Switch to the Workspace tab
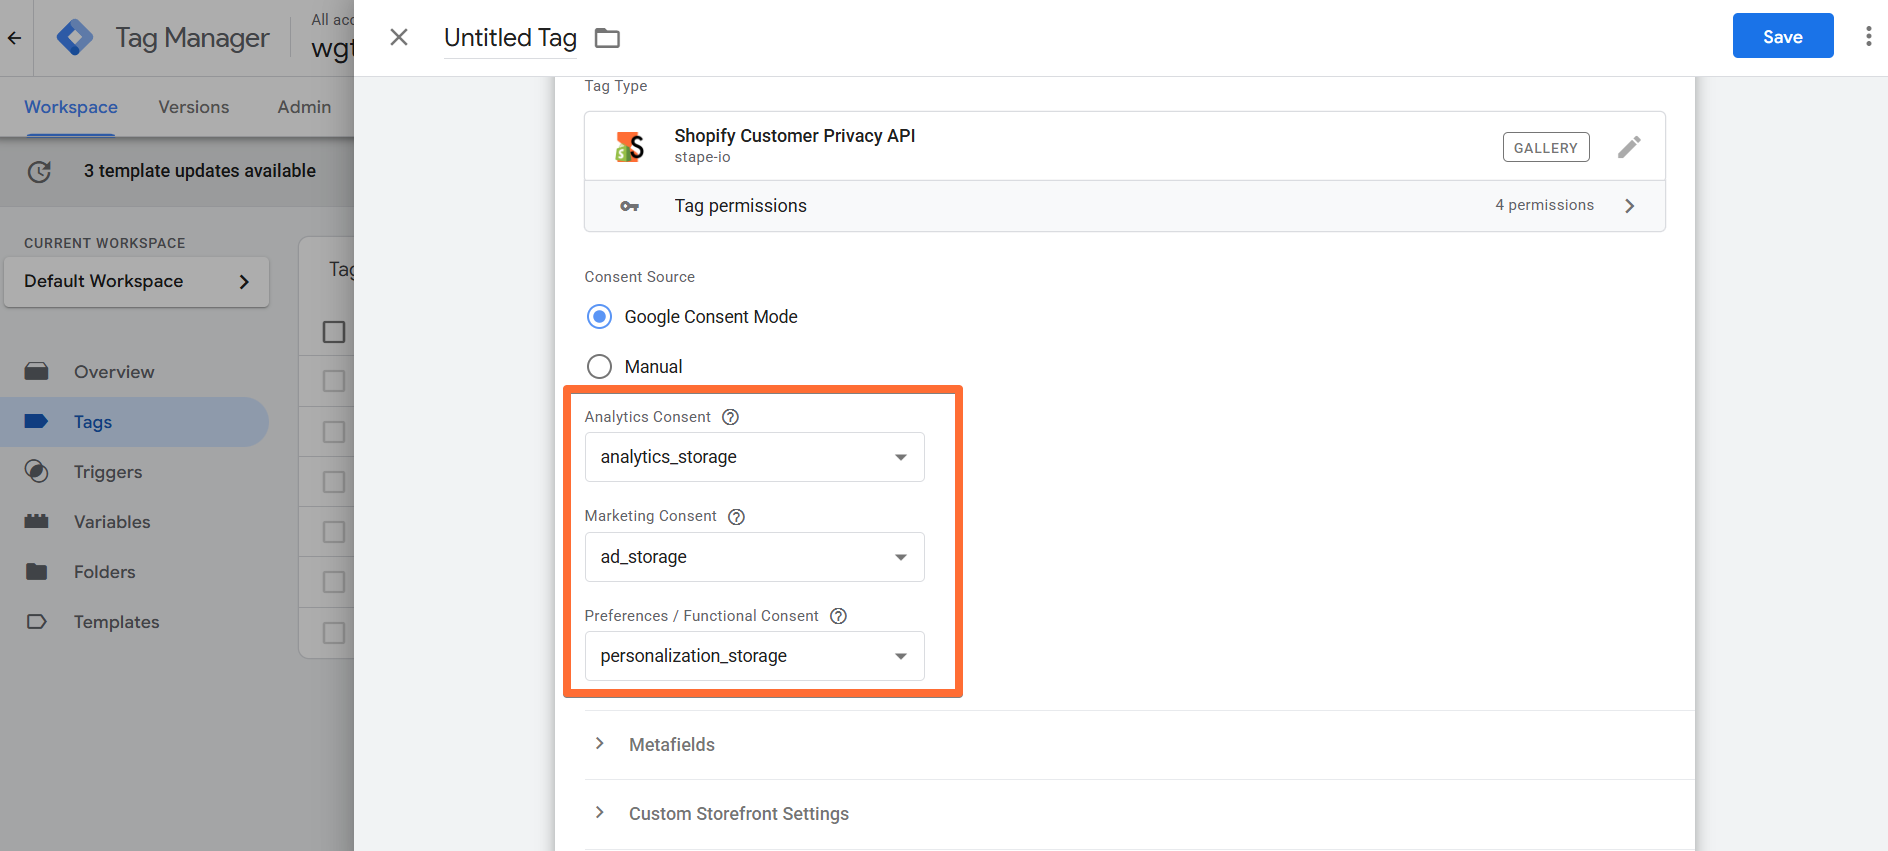Viewport: 1888px width, 851px height. pyautogui.click(x=71, y=107)
